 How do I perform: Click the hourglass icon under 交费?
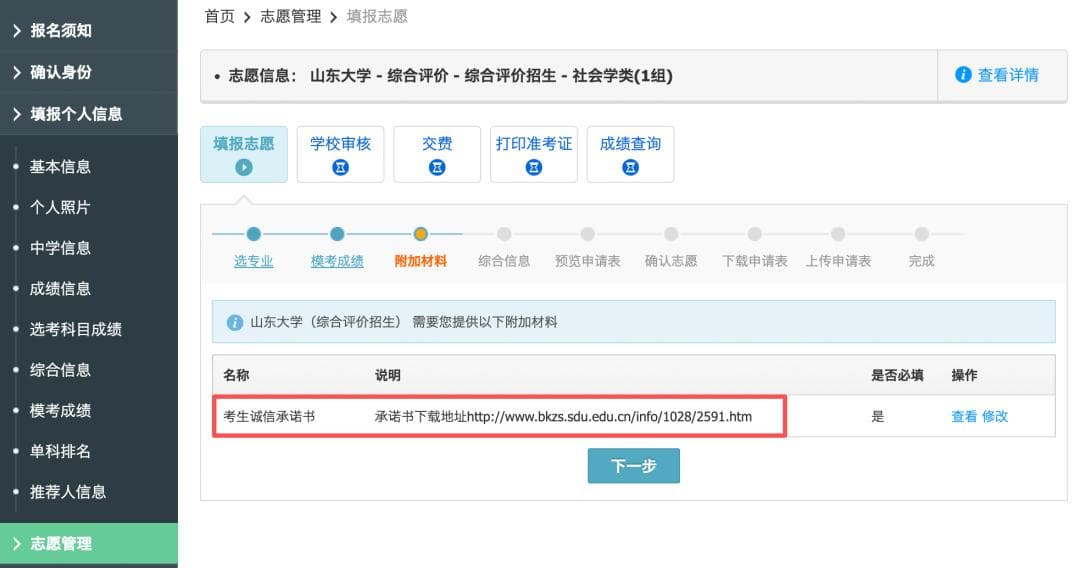pyautogui.click(x=437, y=167)
